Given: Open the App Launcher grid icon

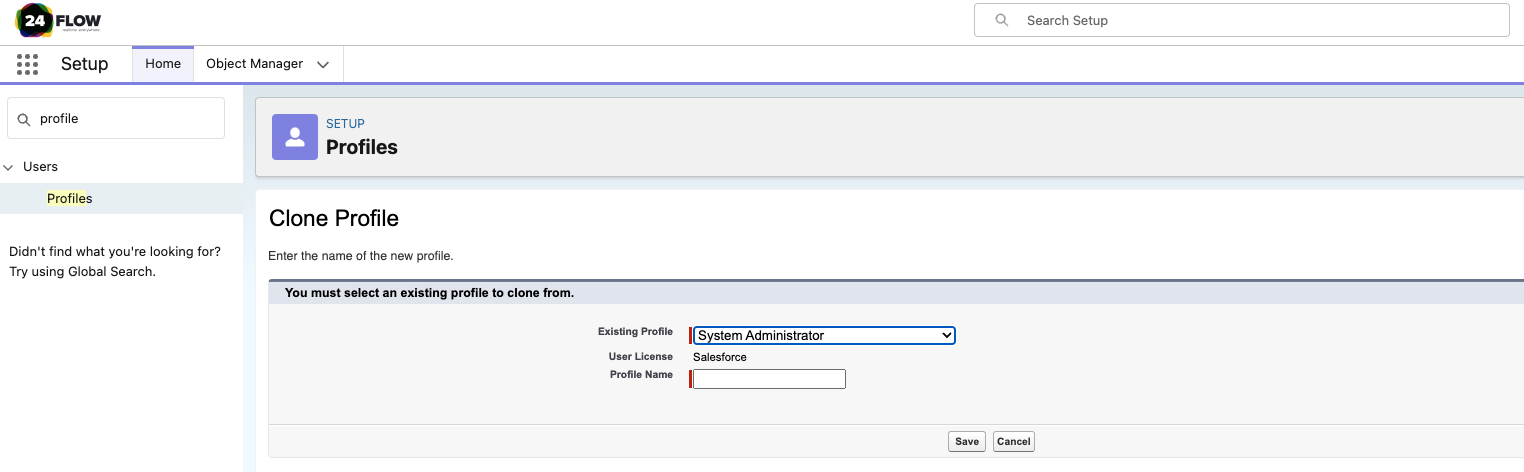Looking at the screenshot, I should (28, 64).
